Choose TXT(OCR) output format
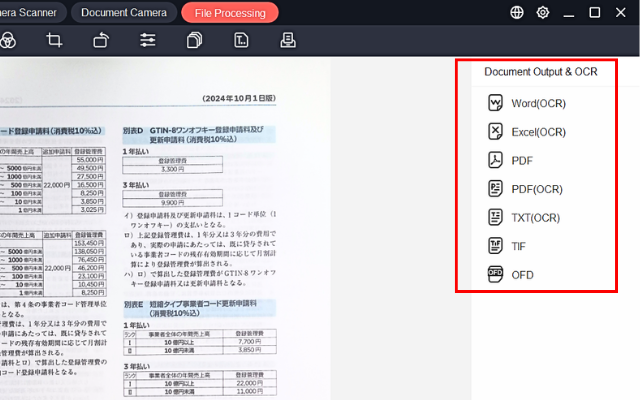This screenshot has width=640, height=400. click(535, 218)
